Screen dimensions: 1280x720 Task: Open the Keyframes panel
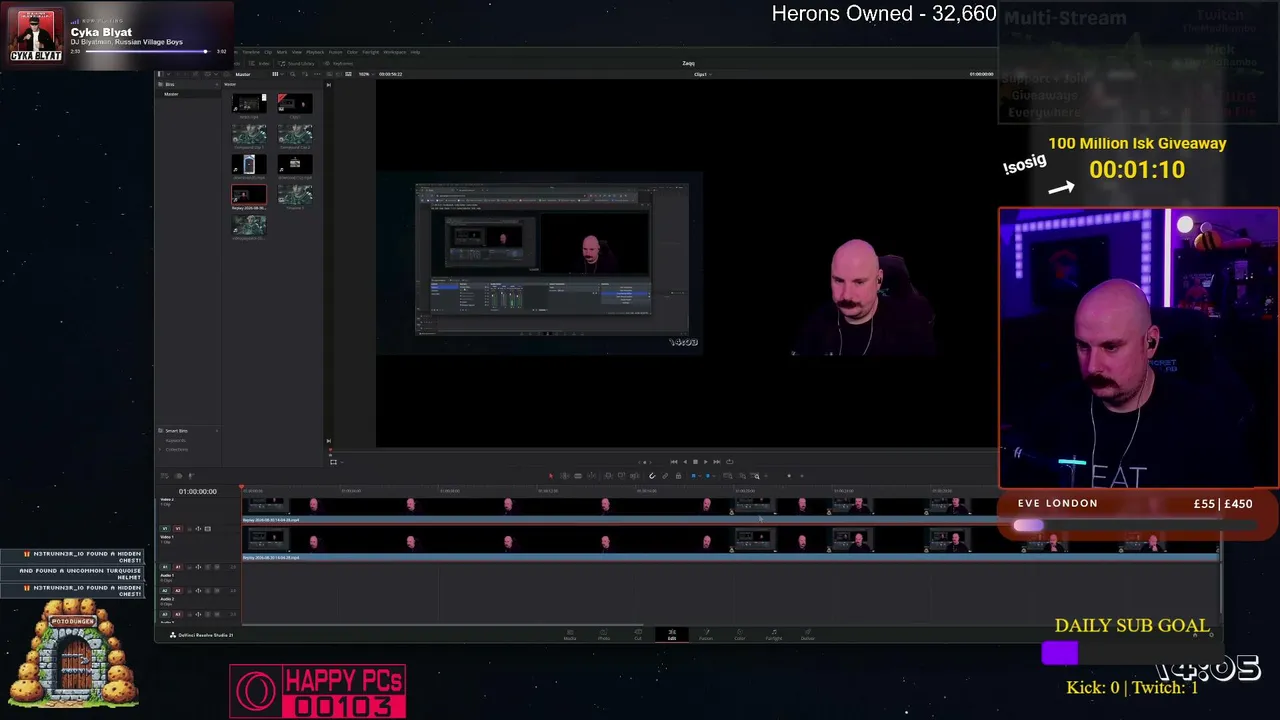tap(341, 63)
